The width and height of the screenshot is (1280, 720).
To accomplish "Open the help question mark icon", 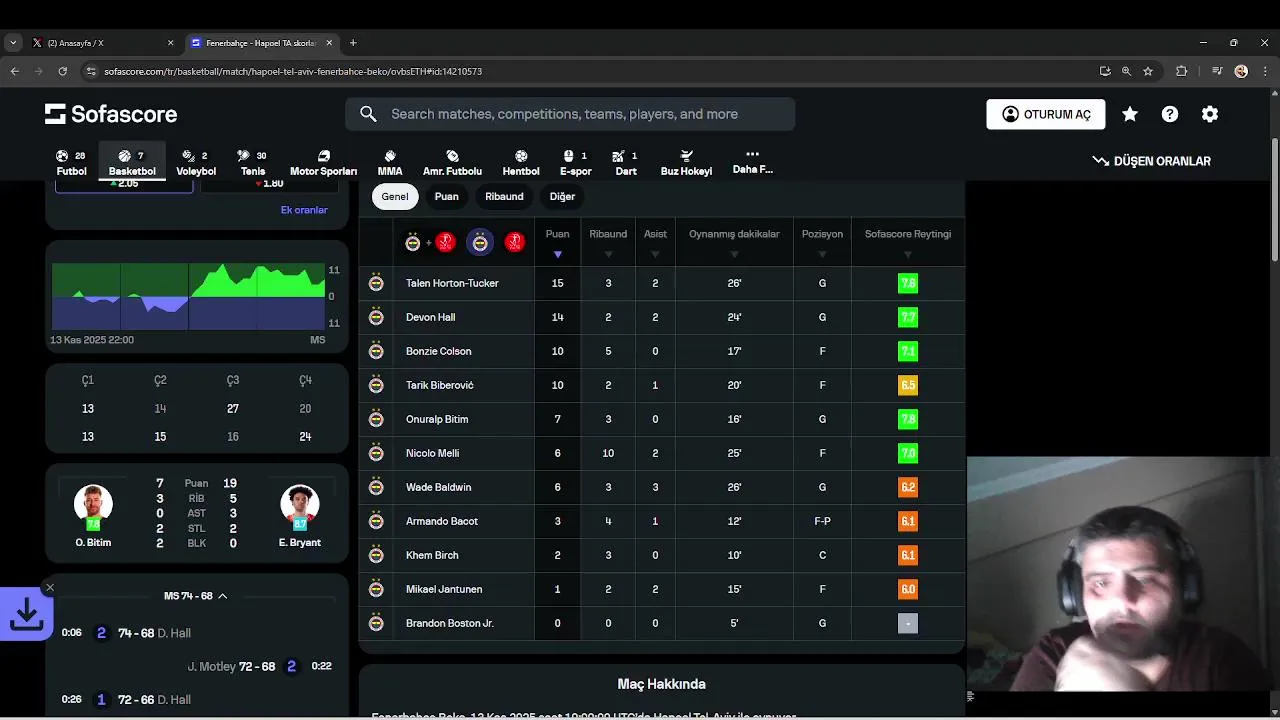I will (x=1170, y=114).
